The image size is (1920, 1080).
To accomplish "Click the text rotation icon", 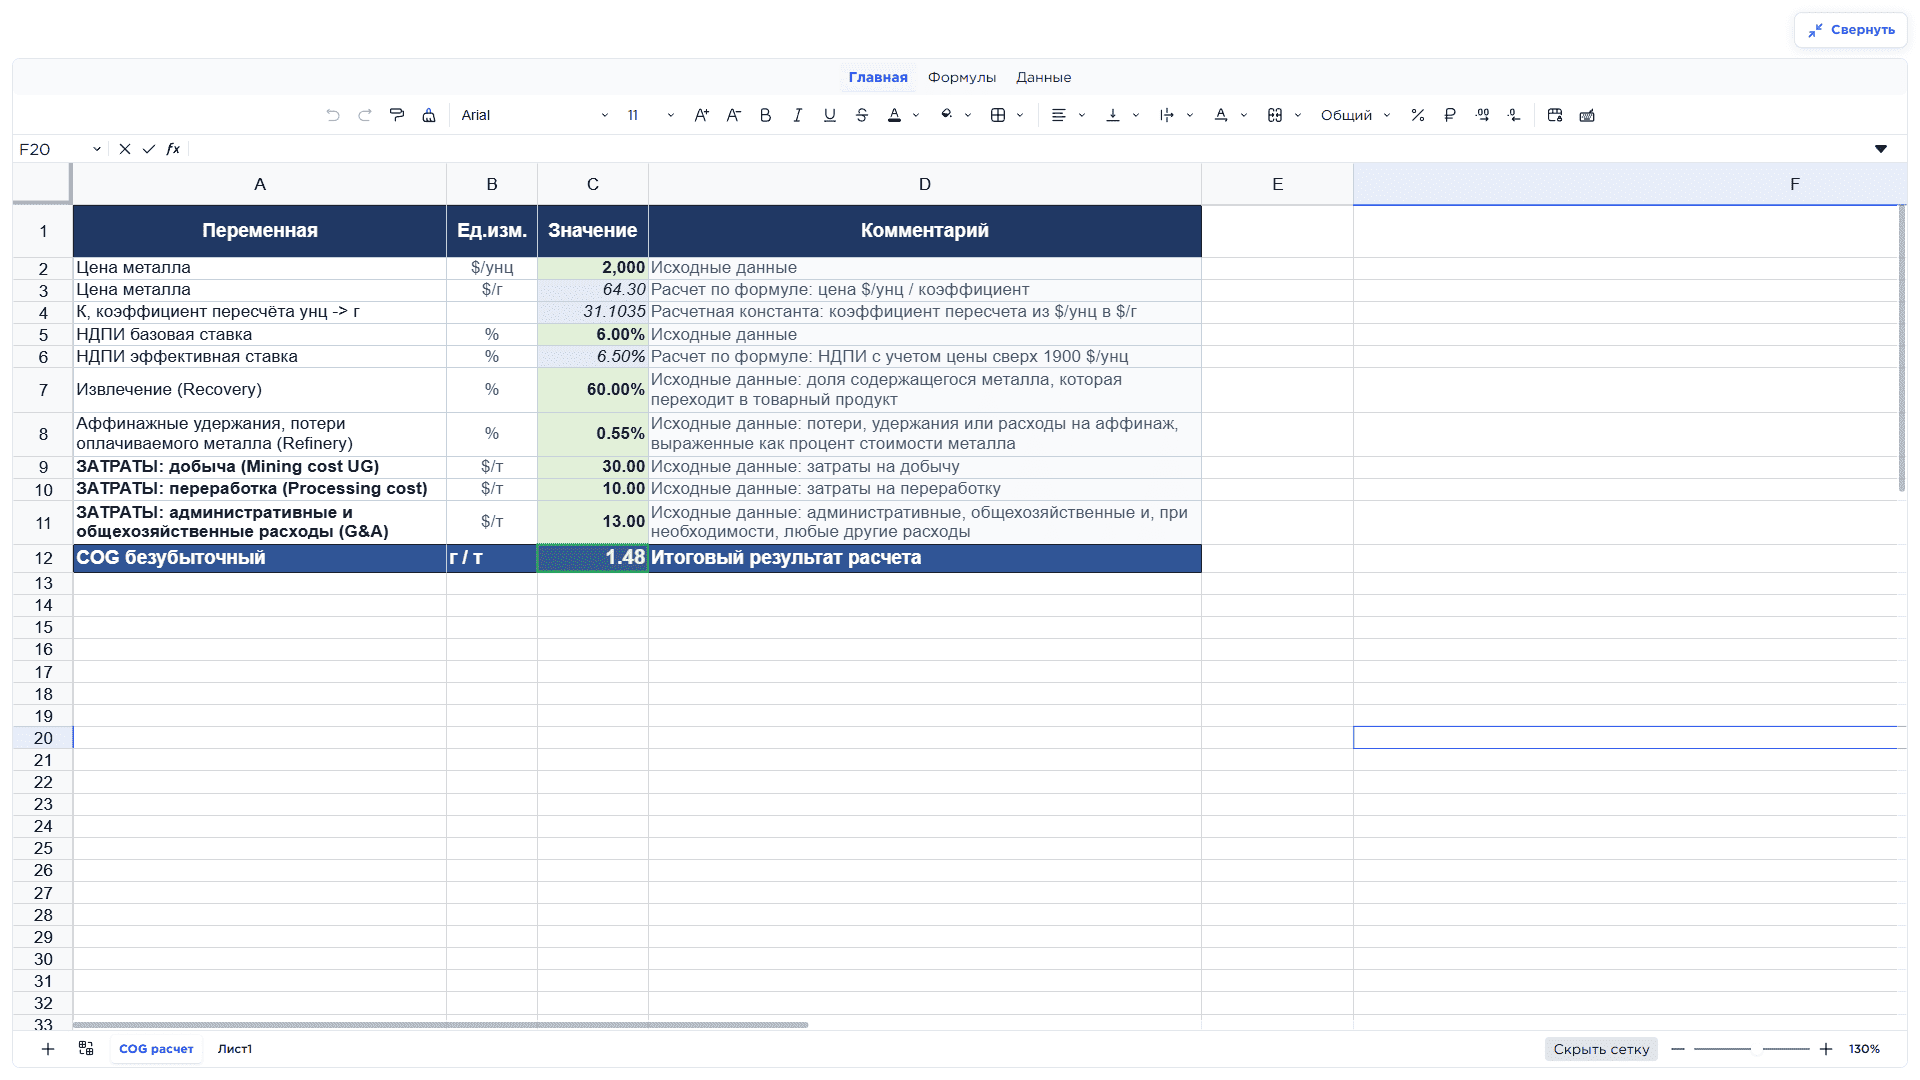I will (x=1221, y=115).
